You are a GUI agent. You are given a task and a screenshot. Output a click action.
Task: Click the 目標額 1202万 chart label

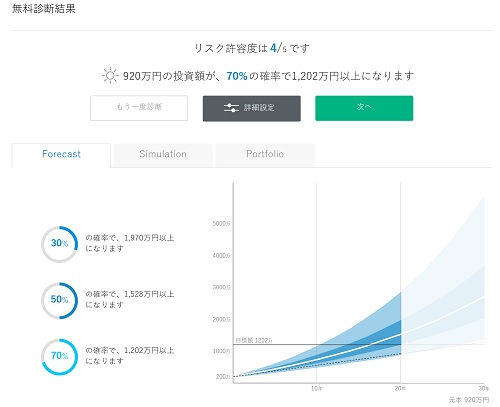point(254,340)
